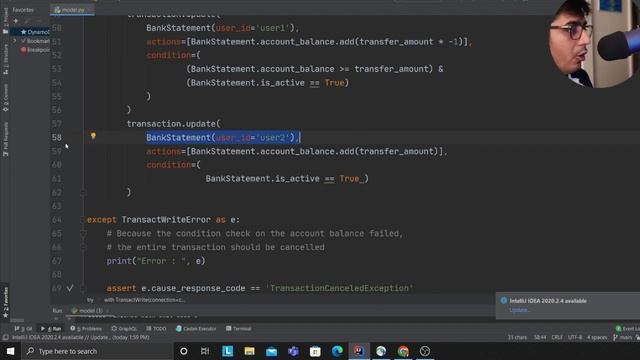
Task: Click the print call on line 67
Action: pyautogui.click(x=119, y=261)
